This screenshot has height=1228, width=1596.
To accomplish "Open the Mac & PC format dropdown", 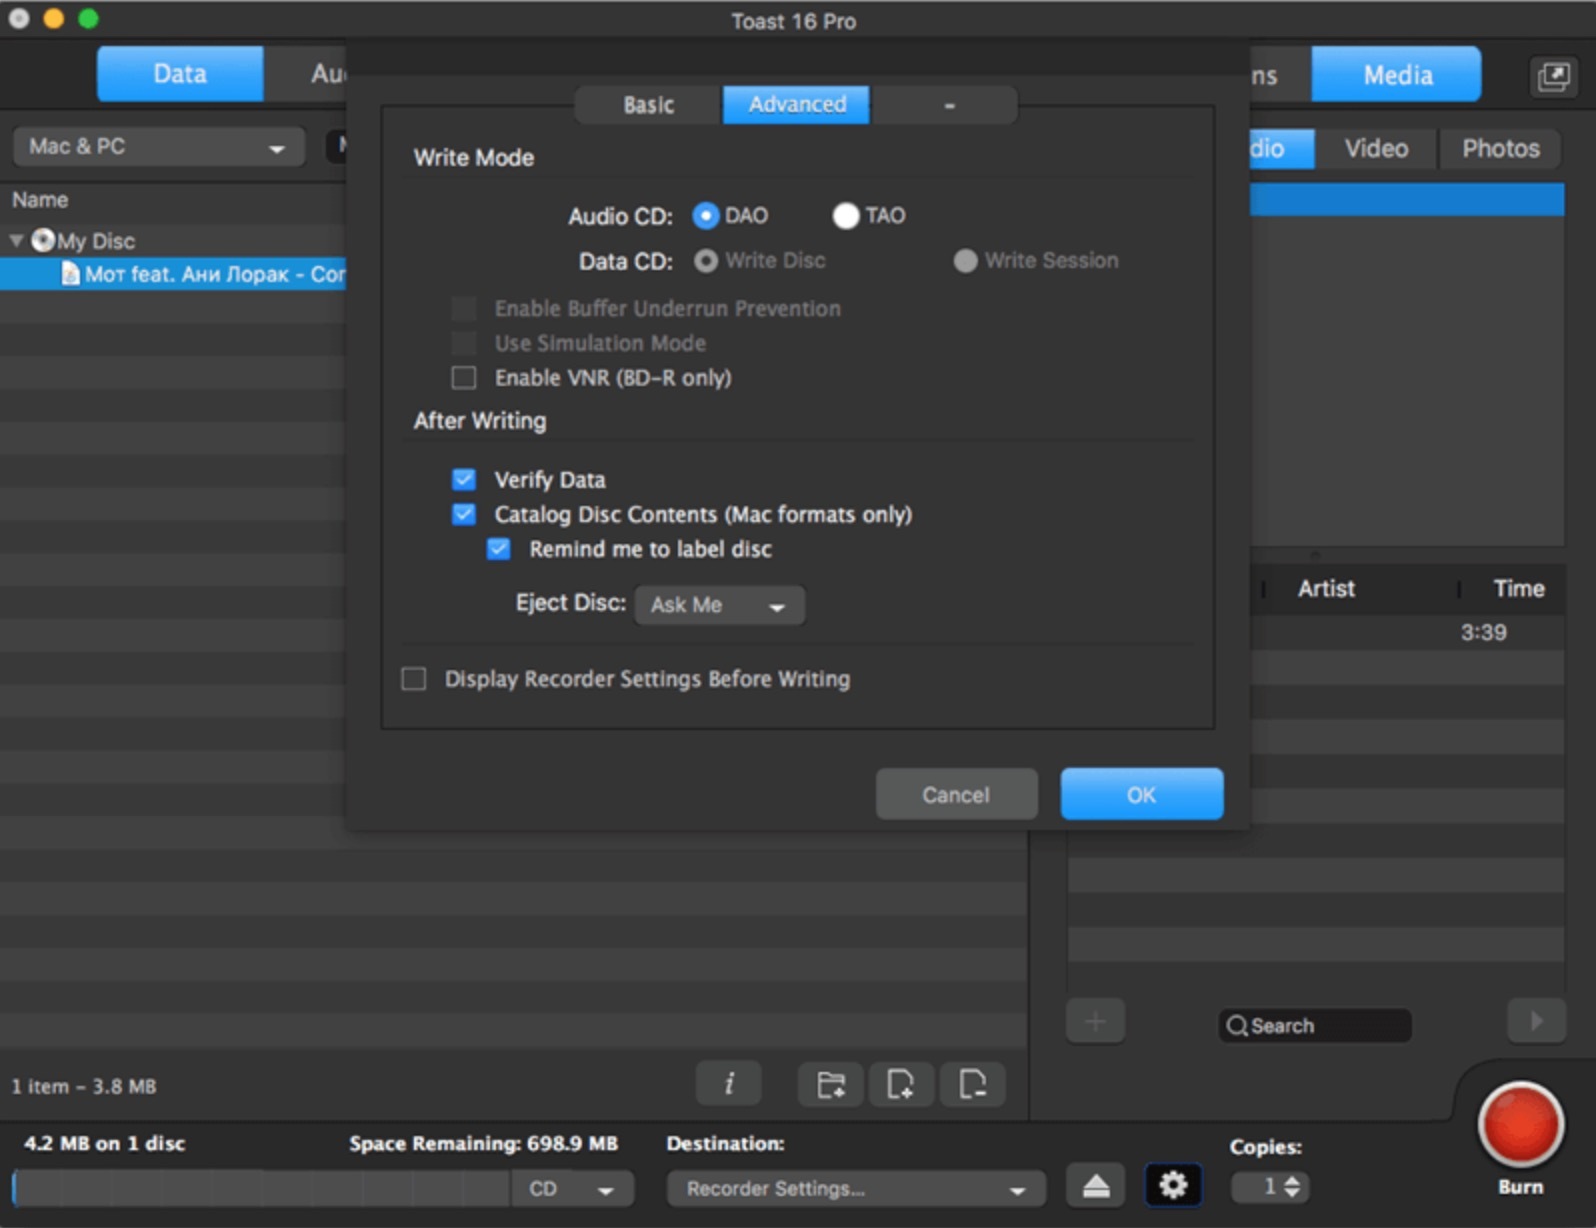I will click(158, 147).
